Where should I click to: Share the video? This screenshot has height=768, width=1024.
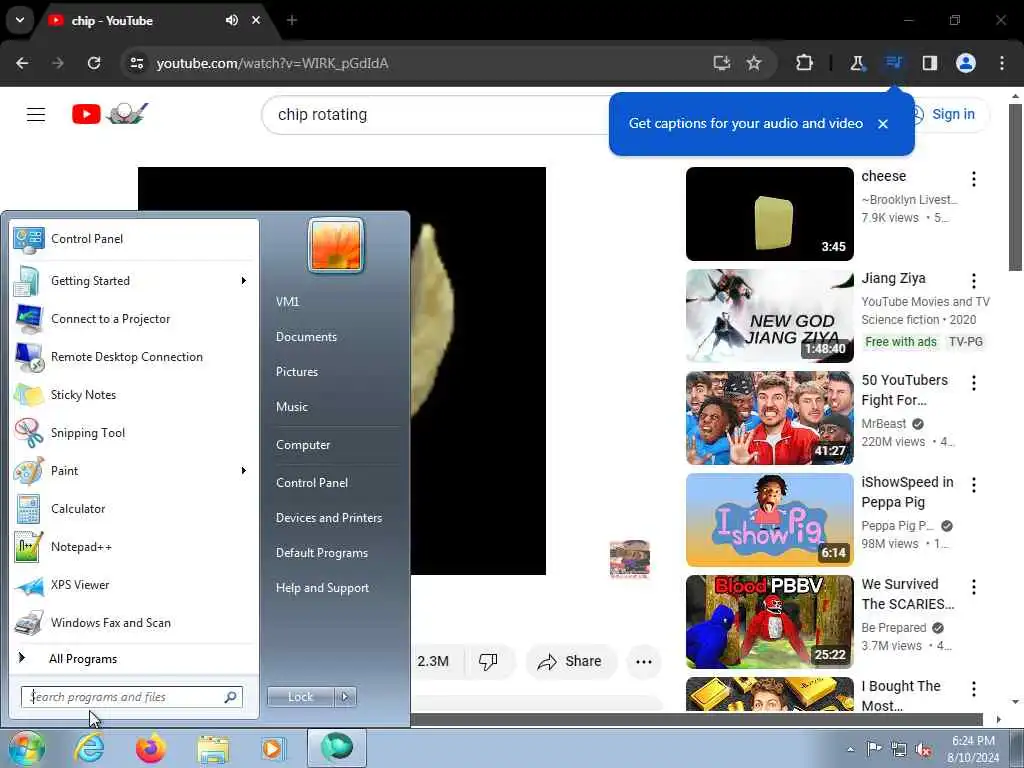pyautogui.click(x=569, y=662)
